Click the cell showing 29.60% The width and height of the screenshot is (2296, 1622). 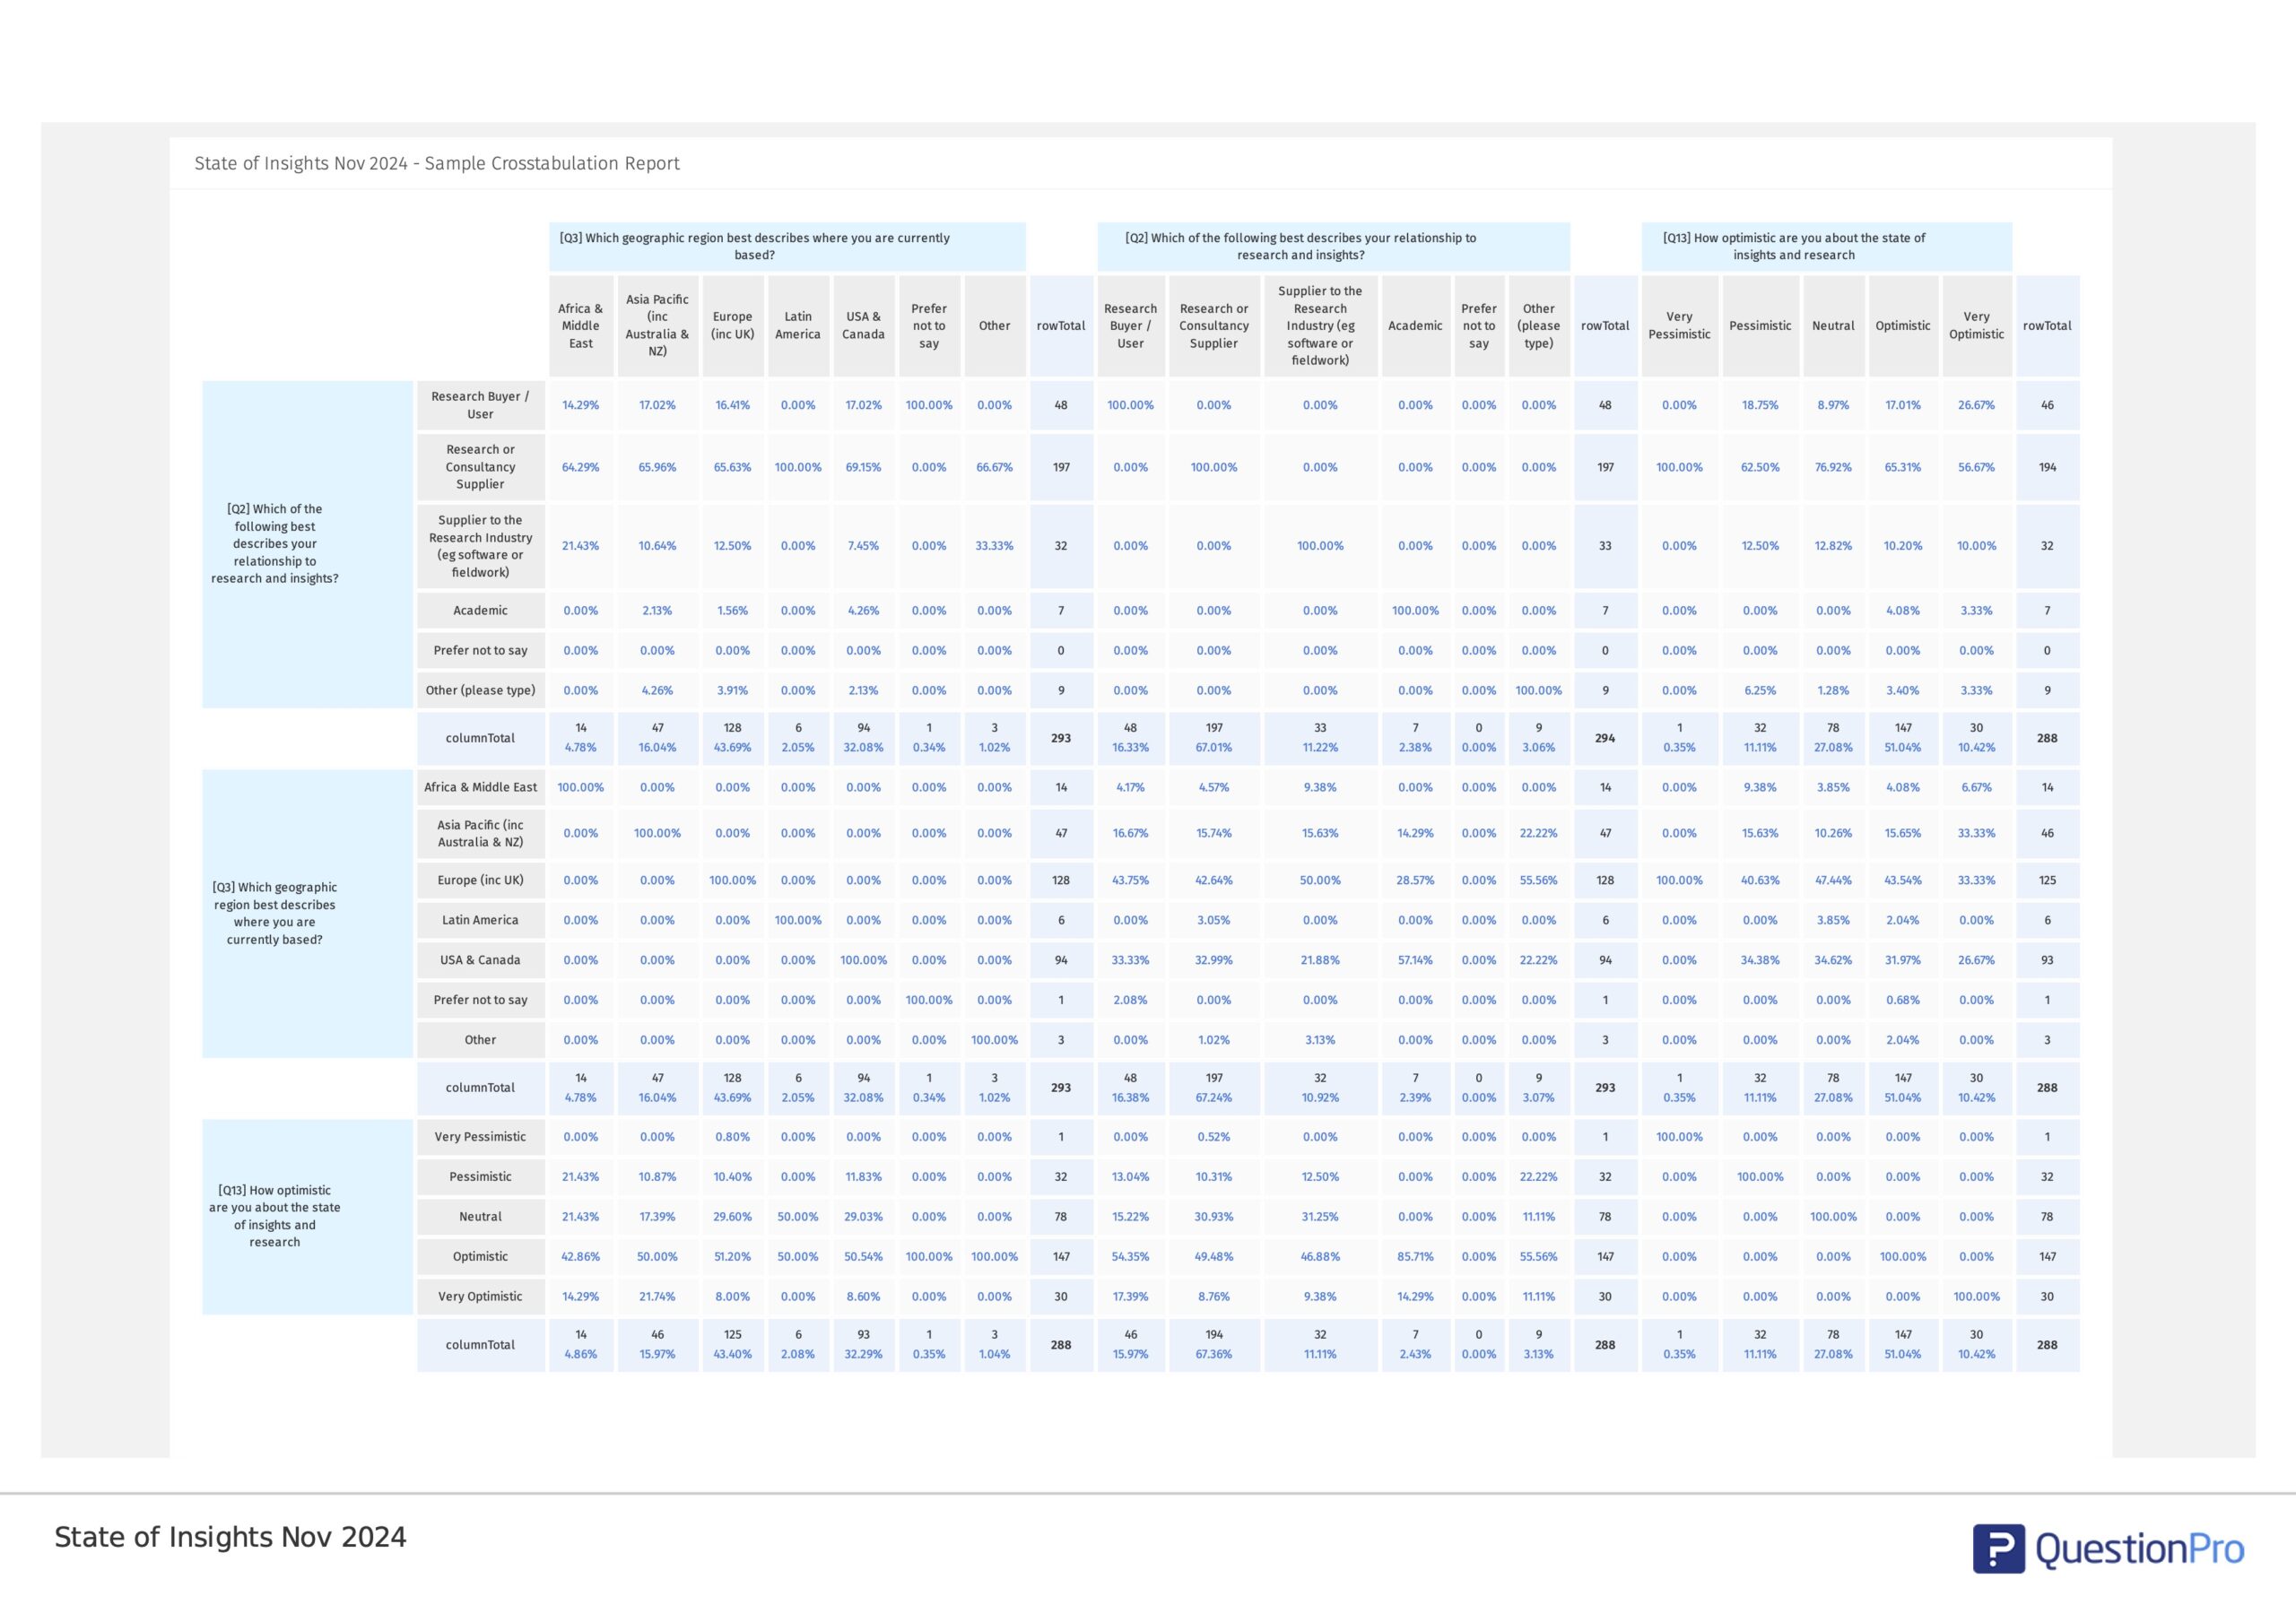[733, 1216]
